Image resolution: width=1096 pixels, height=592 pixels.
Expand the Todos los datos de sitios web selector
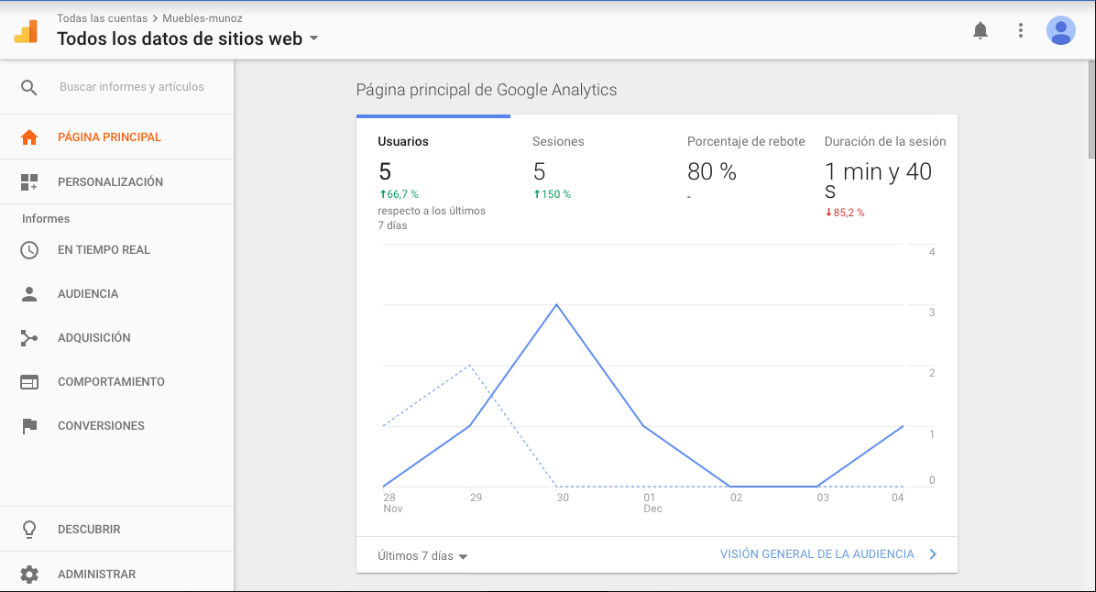point(313,39)
